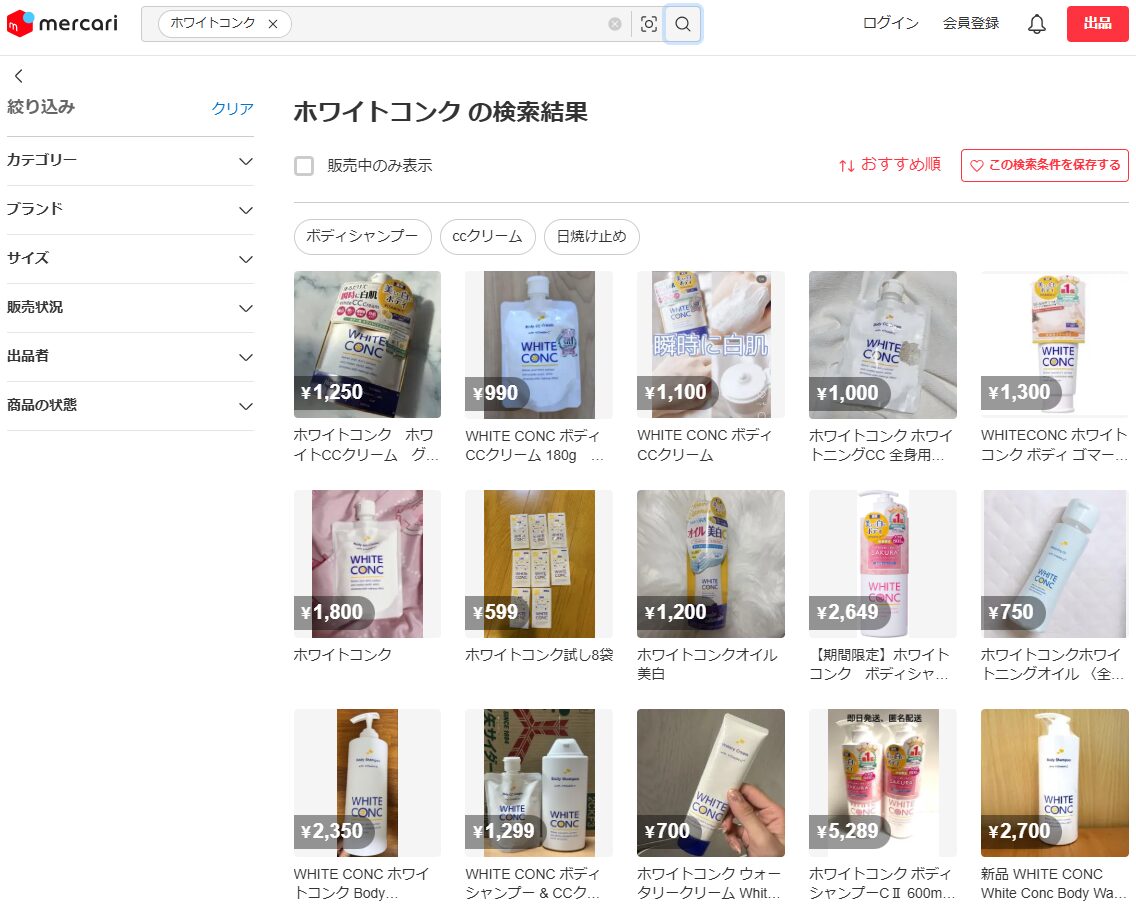Open image search camera icon
Viewport: 1136px width, 916px height.
point(648,24)
